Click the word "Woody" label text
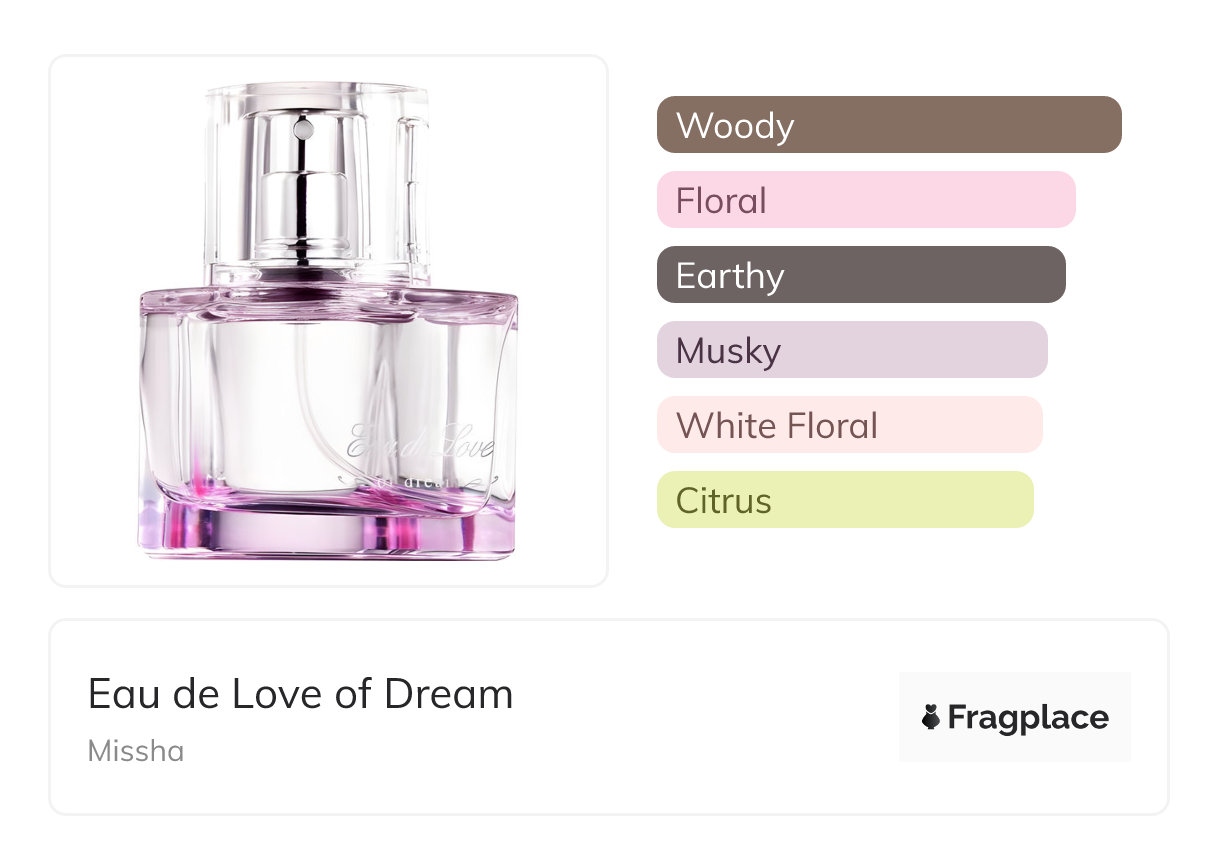 735,126
